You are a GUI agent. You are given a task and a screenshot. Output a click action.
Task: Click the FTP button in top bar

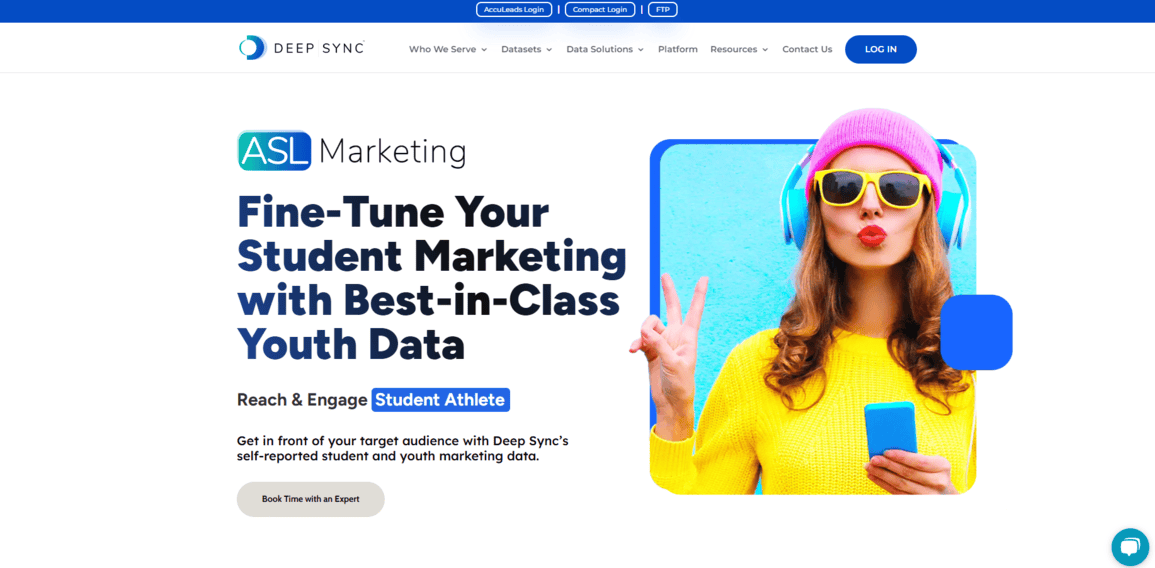coord(662,10)
